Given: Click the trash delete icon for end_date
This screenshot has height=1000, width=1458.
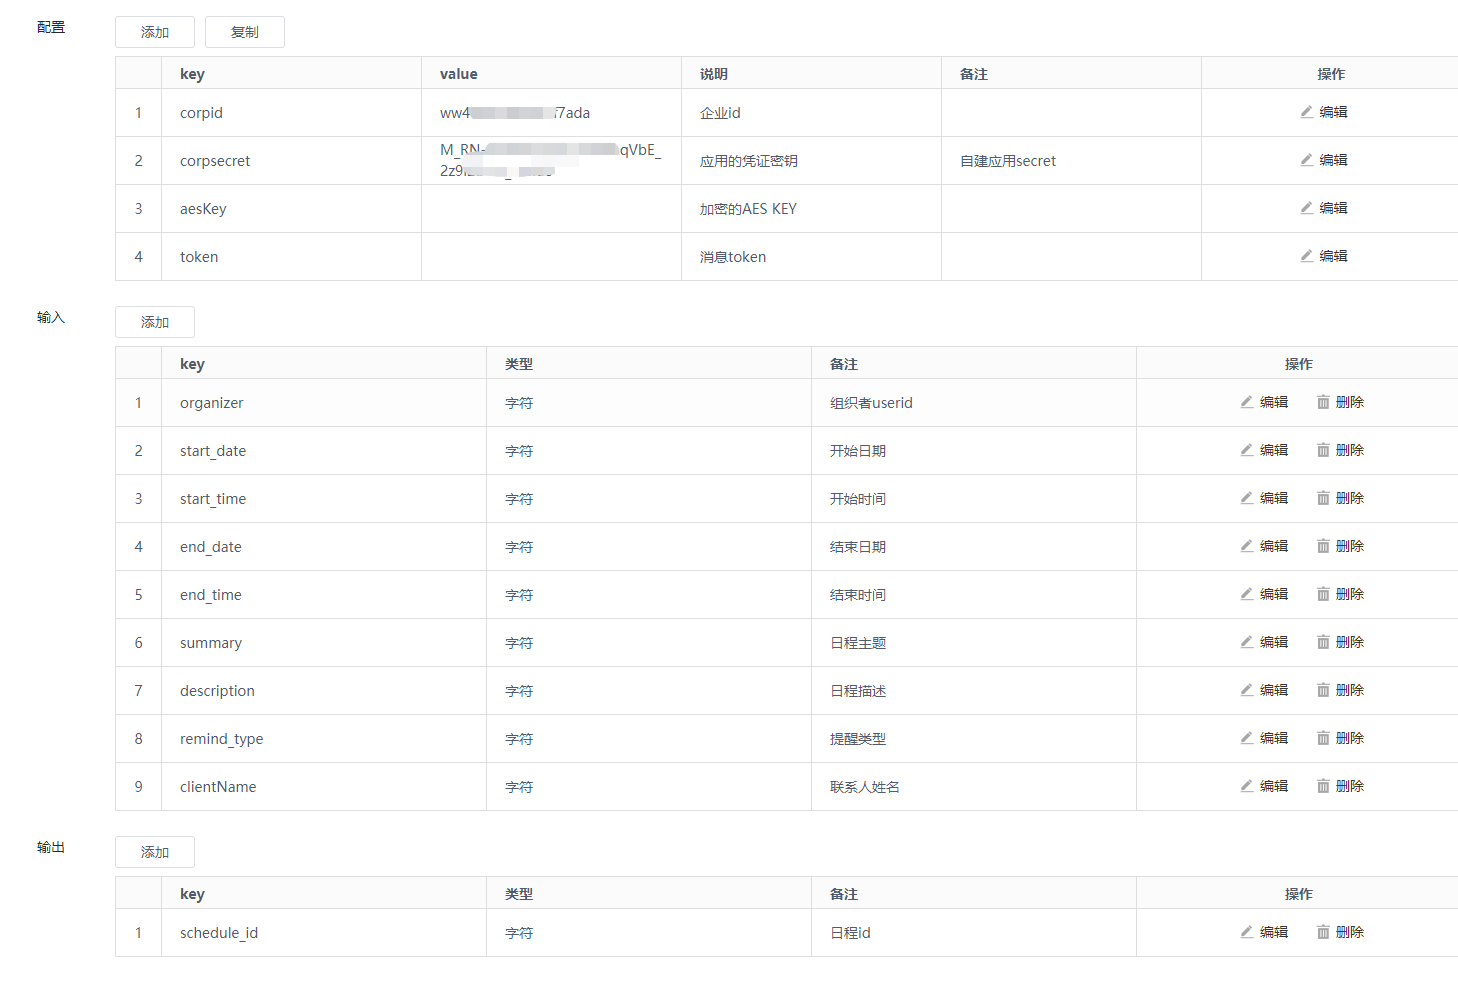Looking at the screenshot, I should 1323,546.
